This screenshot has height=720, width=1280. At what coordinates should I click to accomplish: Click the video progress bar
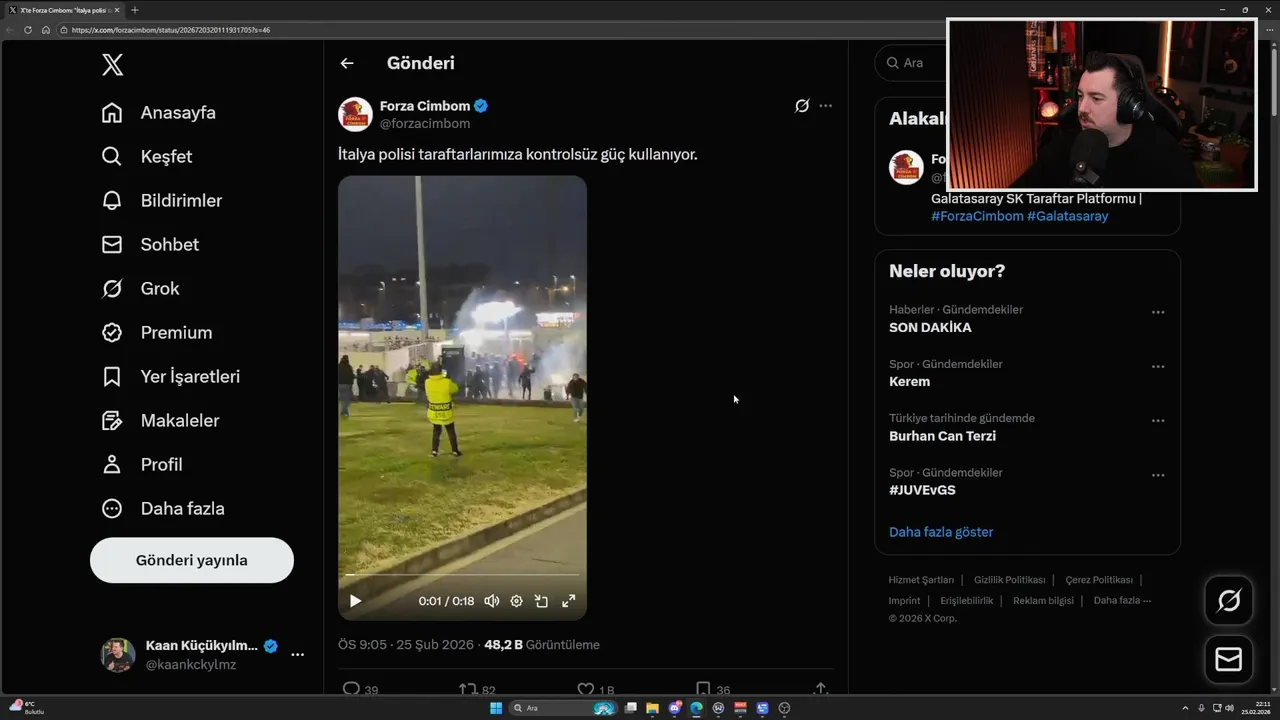point(462,575)
